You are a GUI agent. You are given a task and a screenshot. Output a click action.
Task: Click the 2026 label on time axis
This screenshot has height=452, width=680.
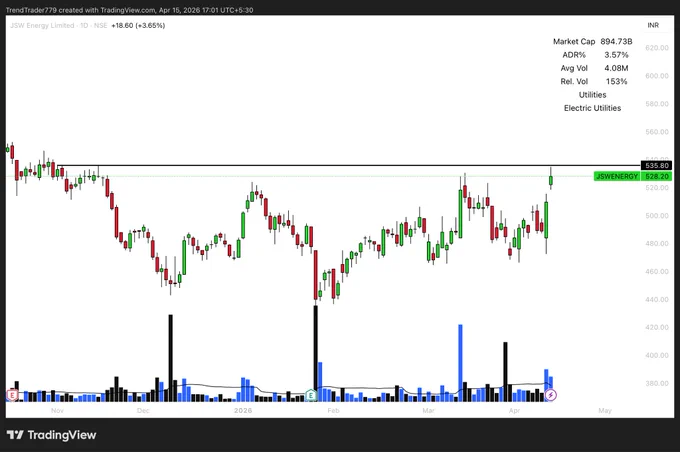pos(243,410)
